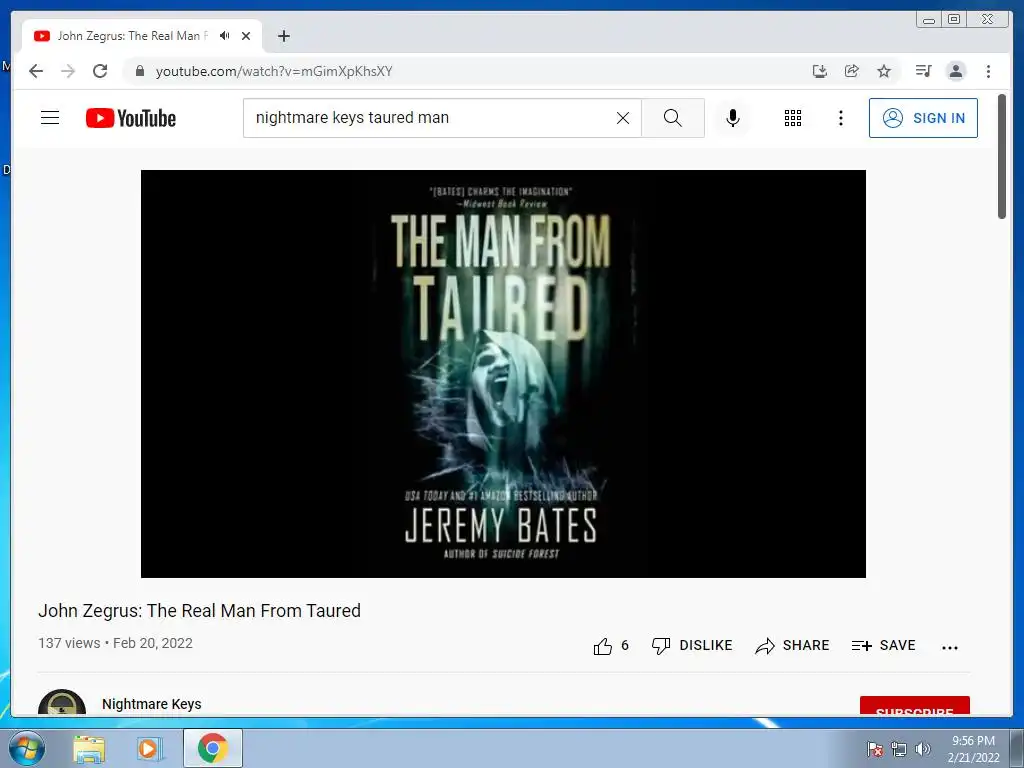Go forward in browser history
Screen dimensions: 1024x768
68,71
